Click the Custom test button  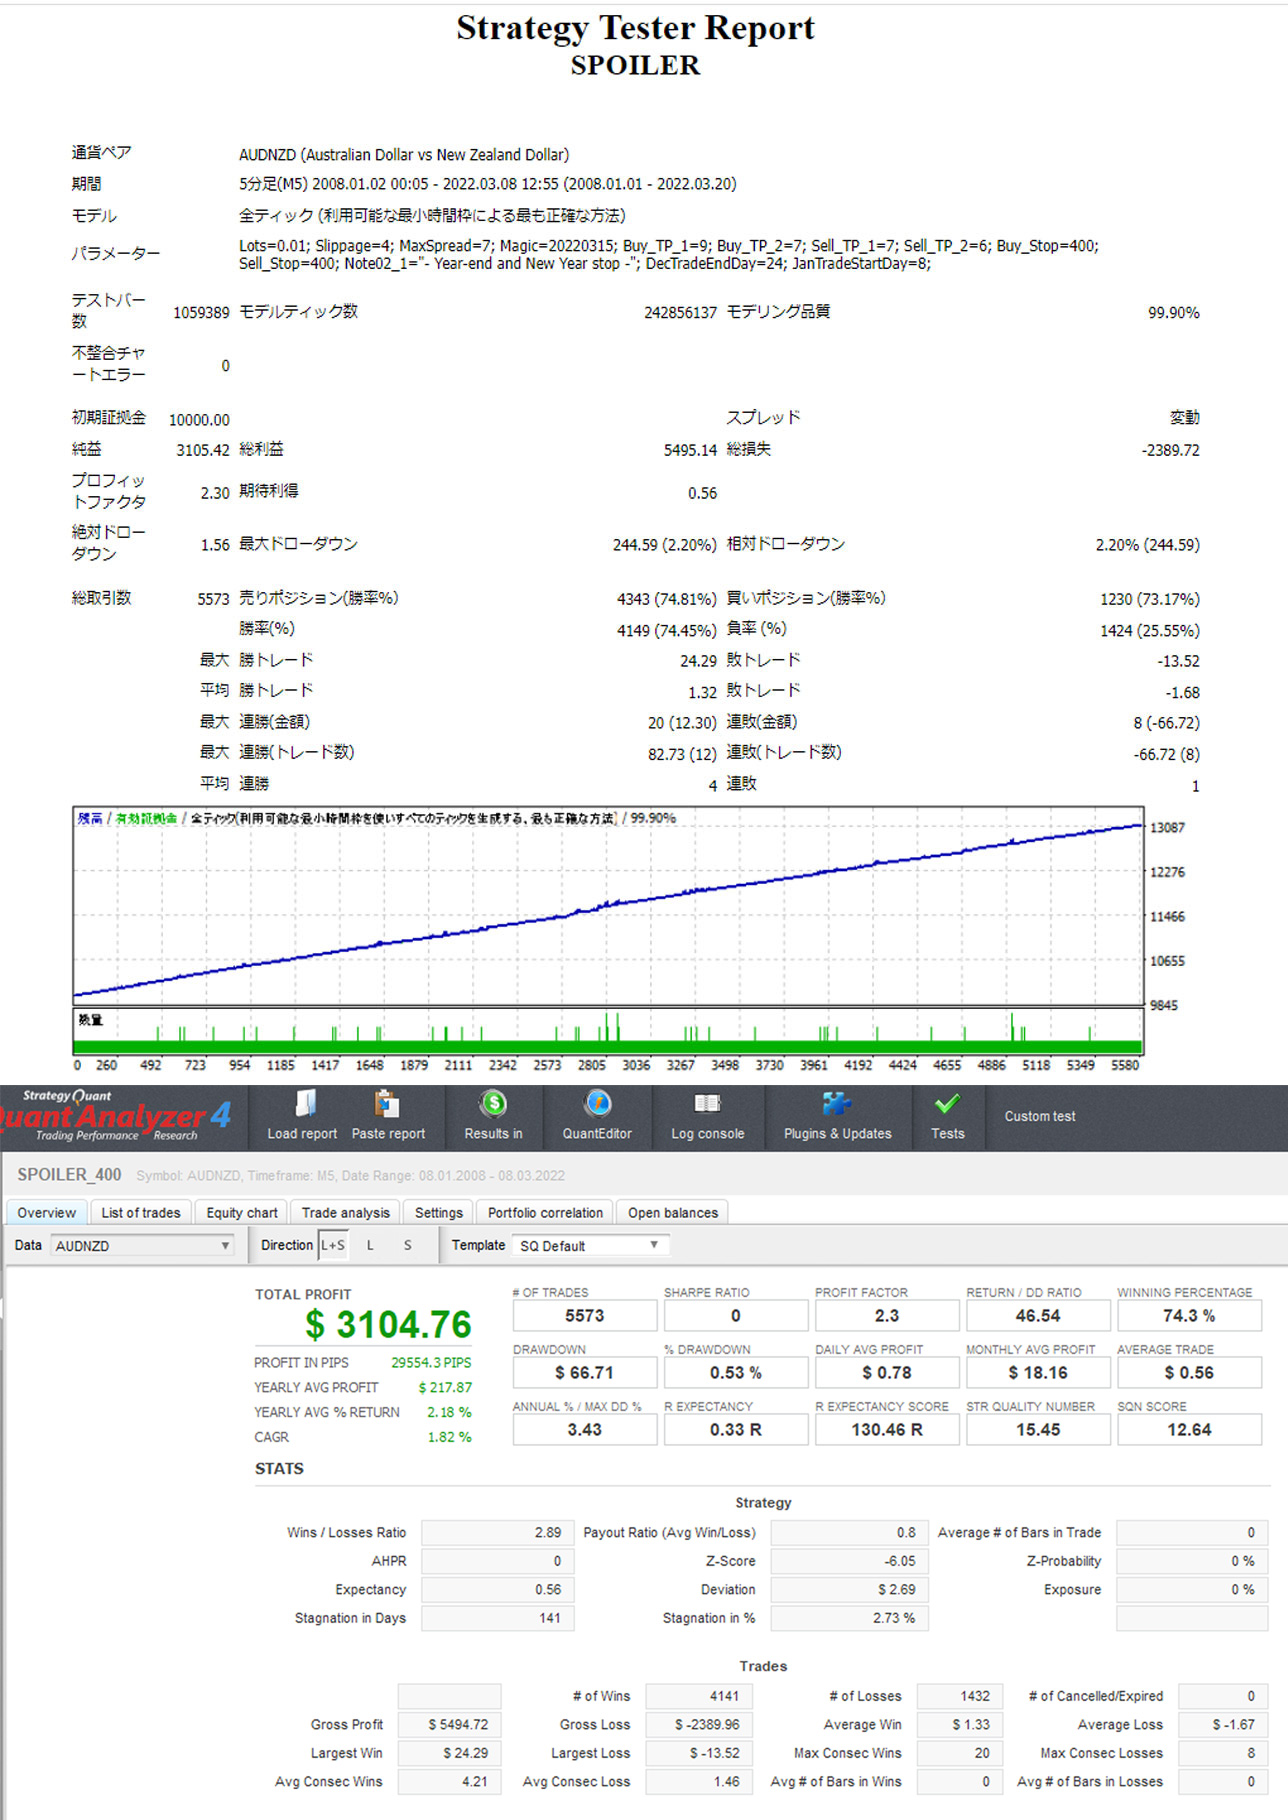(x=1040, y=1116)
